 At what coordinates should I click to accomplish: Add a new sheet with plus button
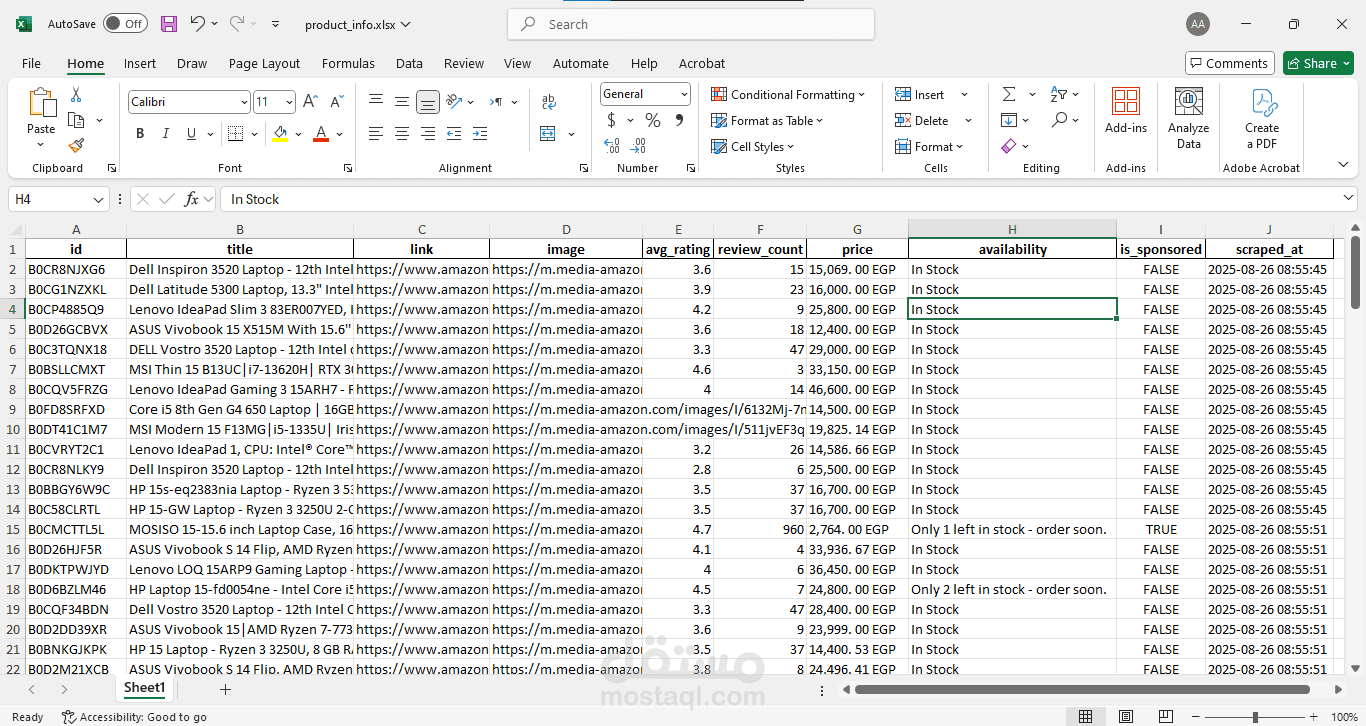[x=225, y=689]
